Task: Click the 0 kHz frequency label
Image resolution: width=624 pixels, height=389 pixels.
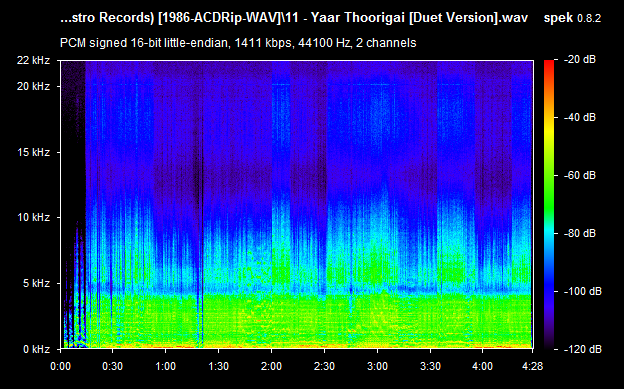Action: pos(36,349)
